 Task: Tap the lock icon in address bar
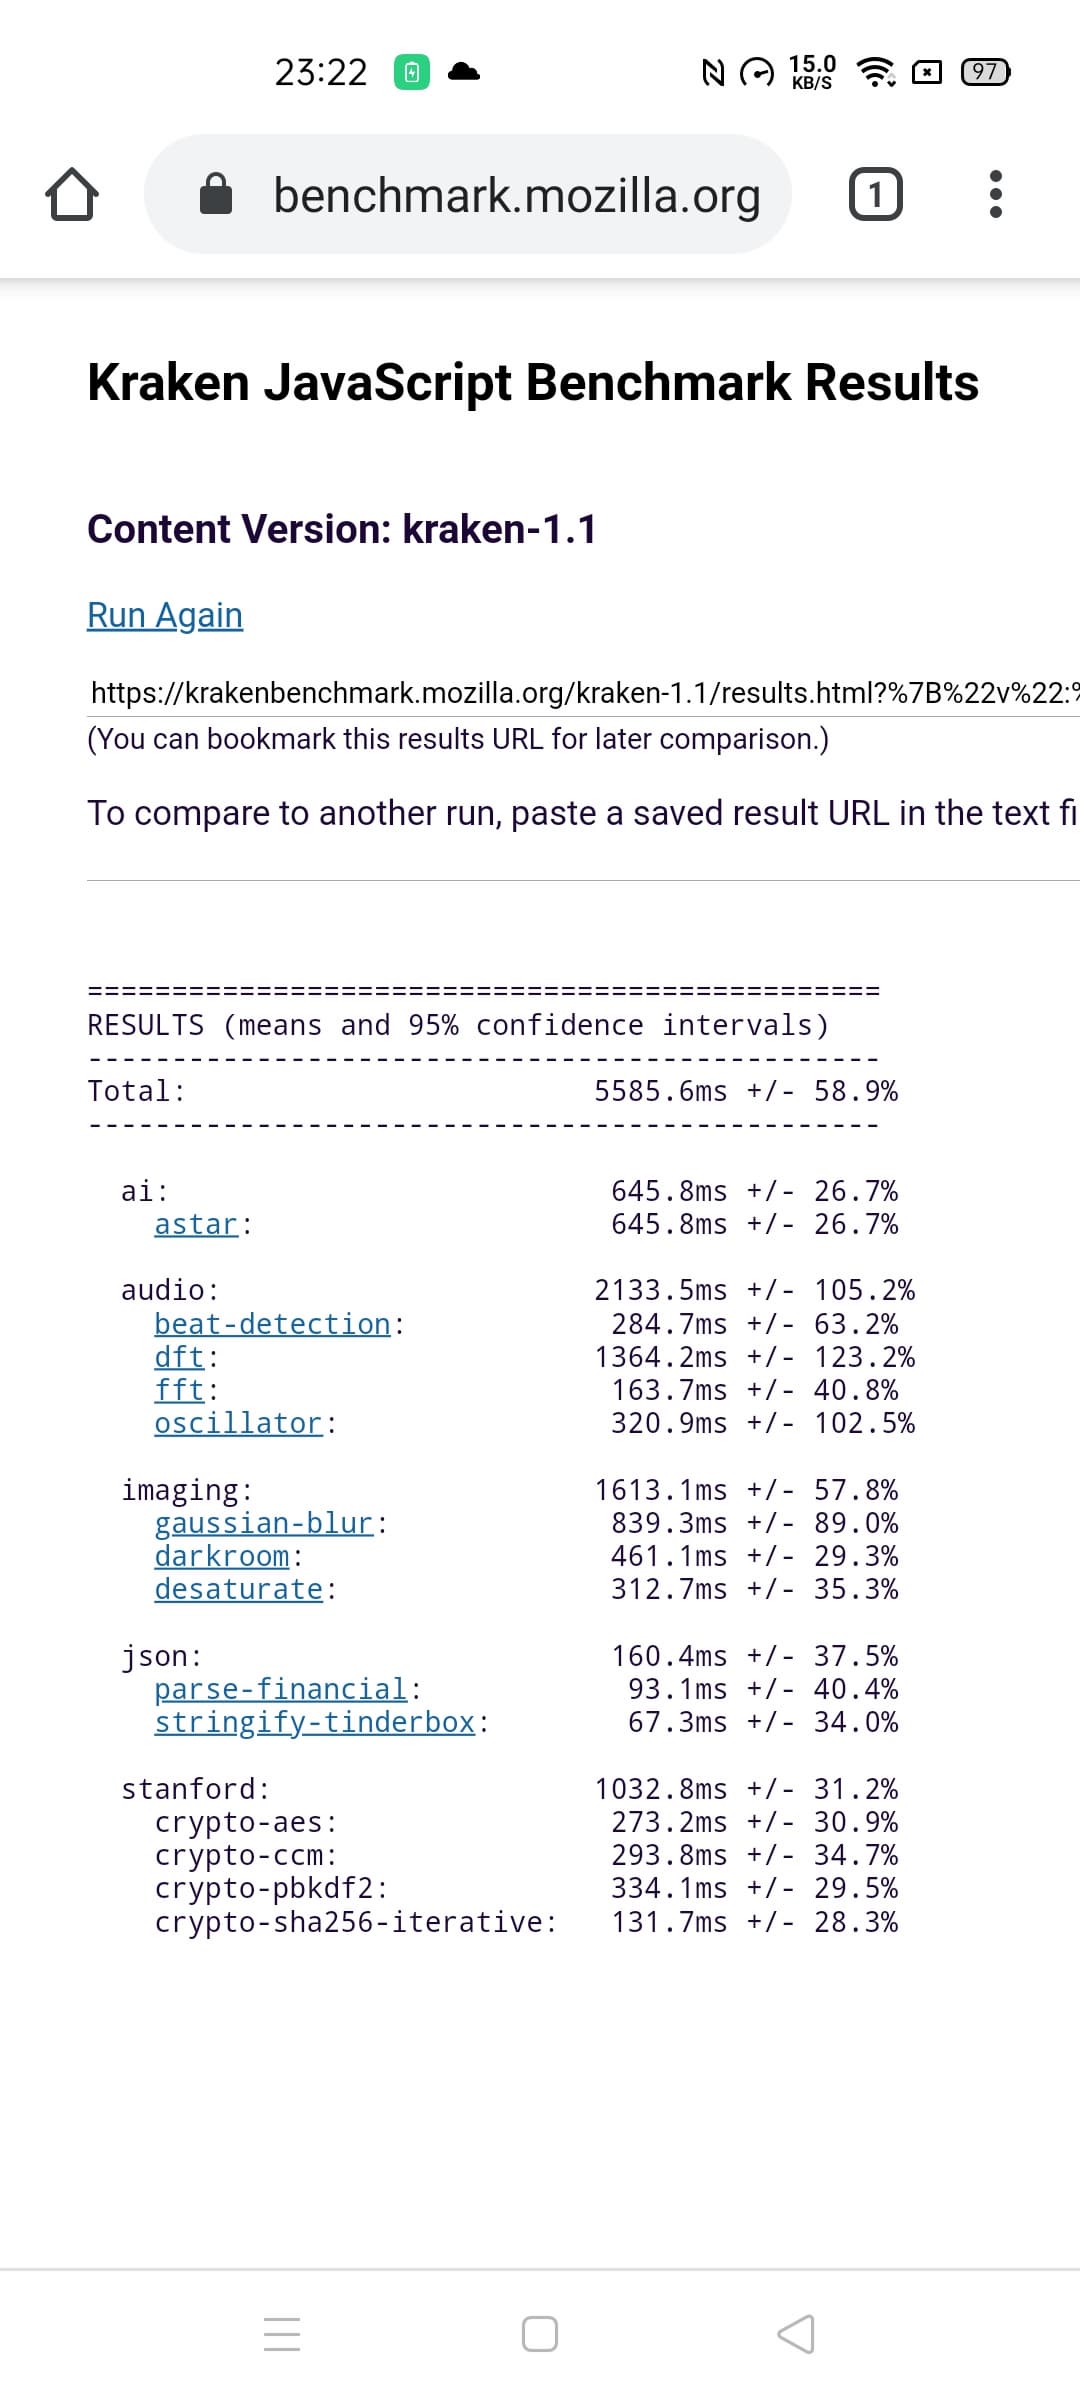pos(216,194)
